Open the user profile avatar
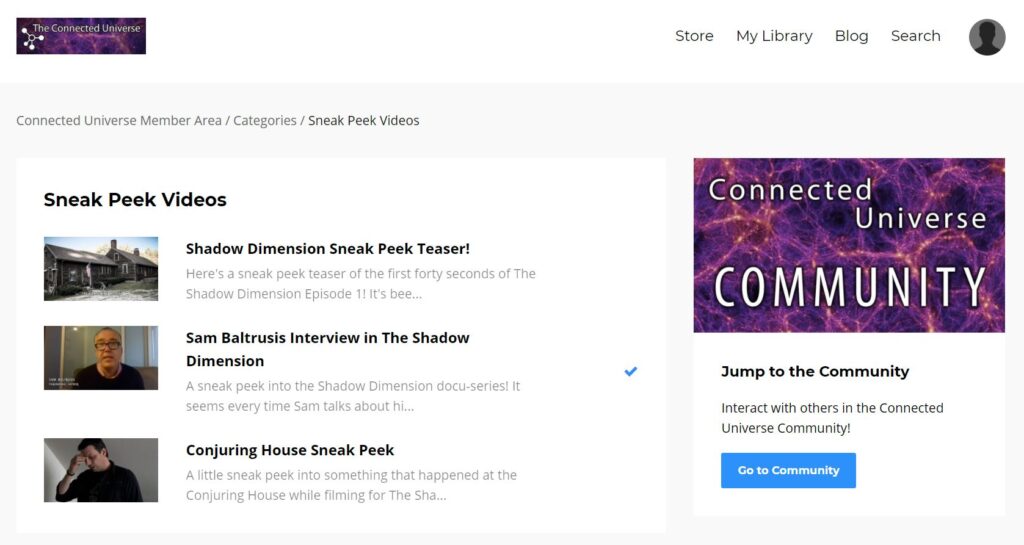 (987, 37)
